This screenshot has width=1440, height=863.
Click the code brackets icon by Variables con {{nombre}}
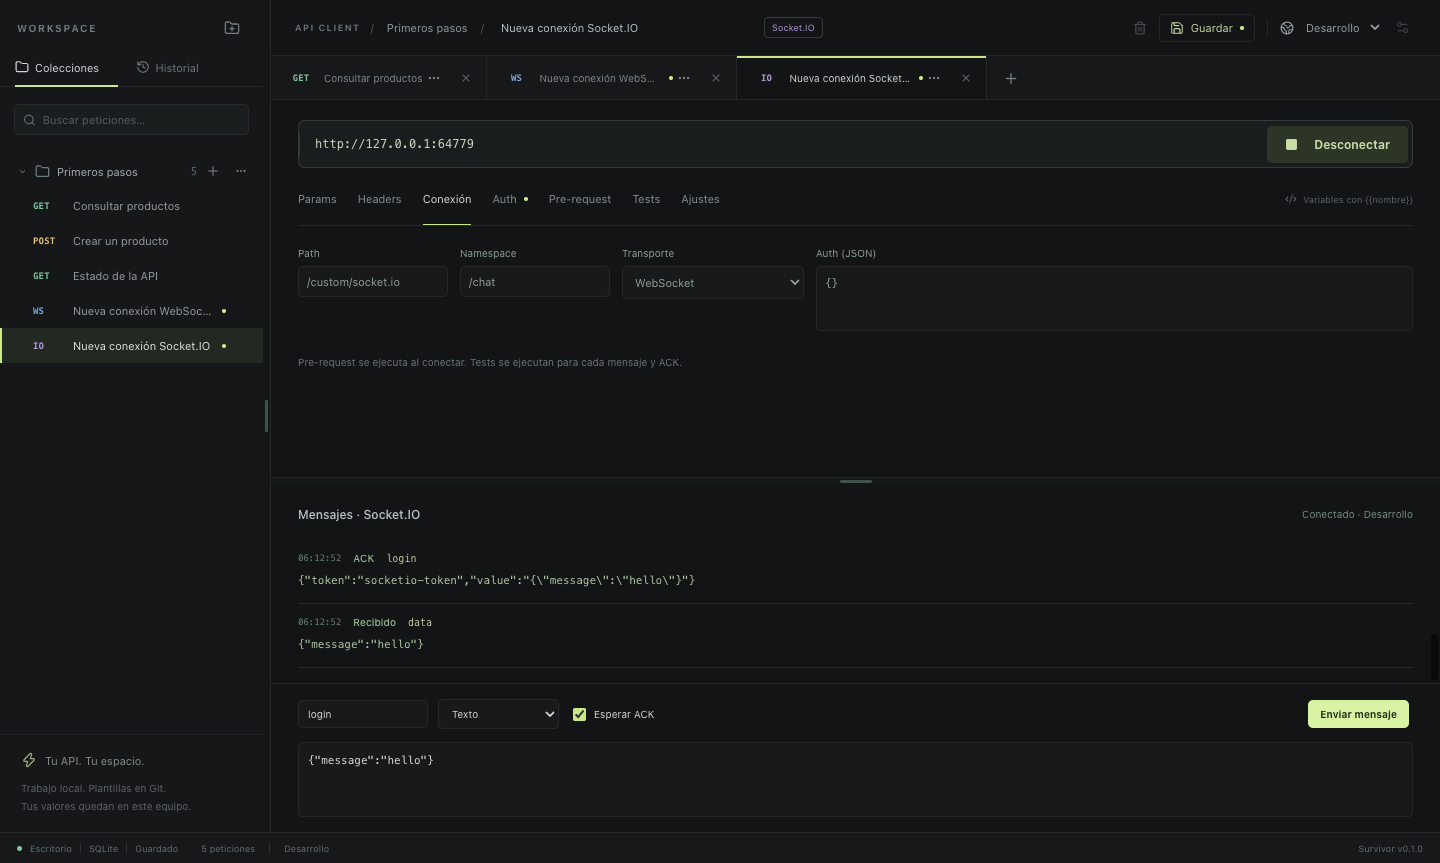click(x=1291, y=199)
